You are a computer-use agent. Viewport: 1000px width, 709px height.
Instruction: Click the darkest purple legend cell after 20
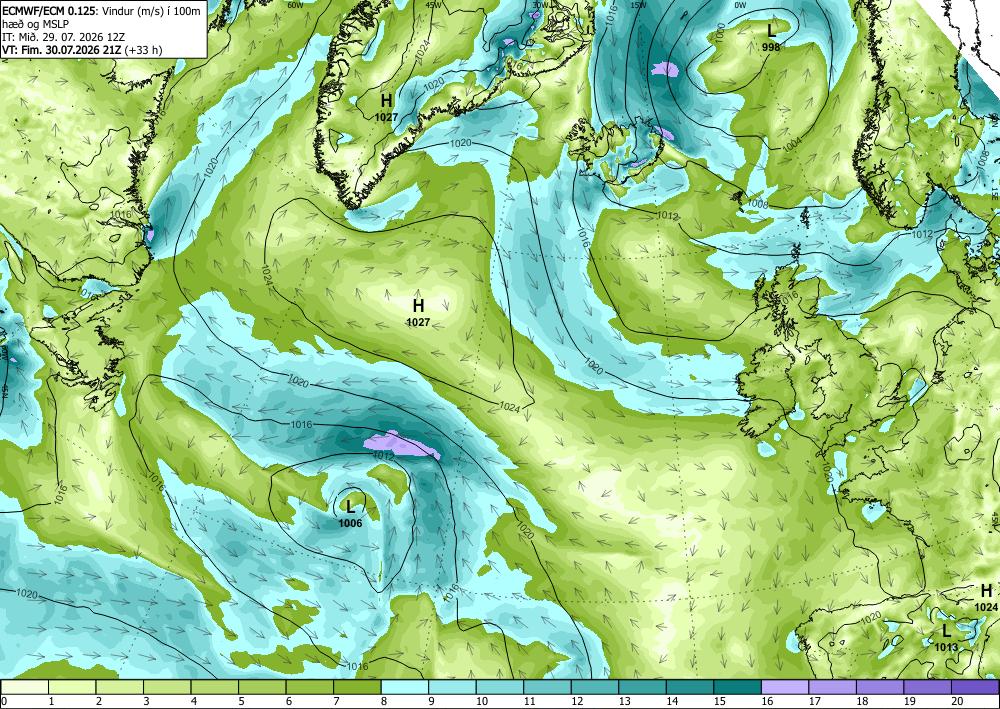[x=975, y=687]
